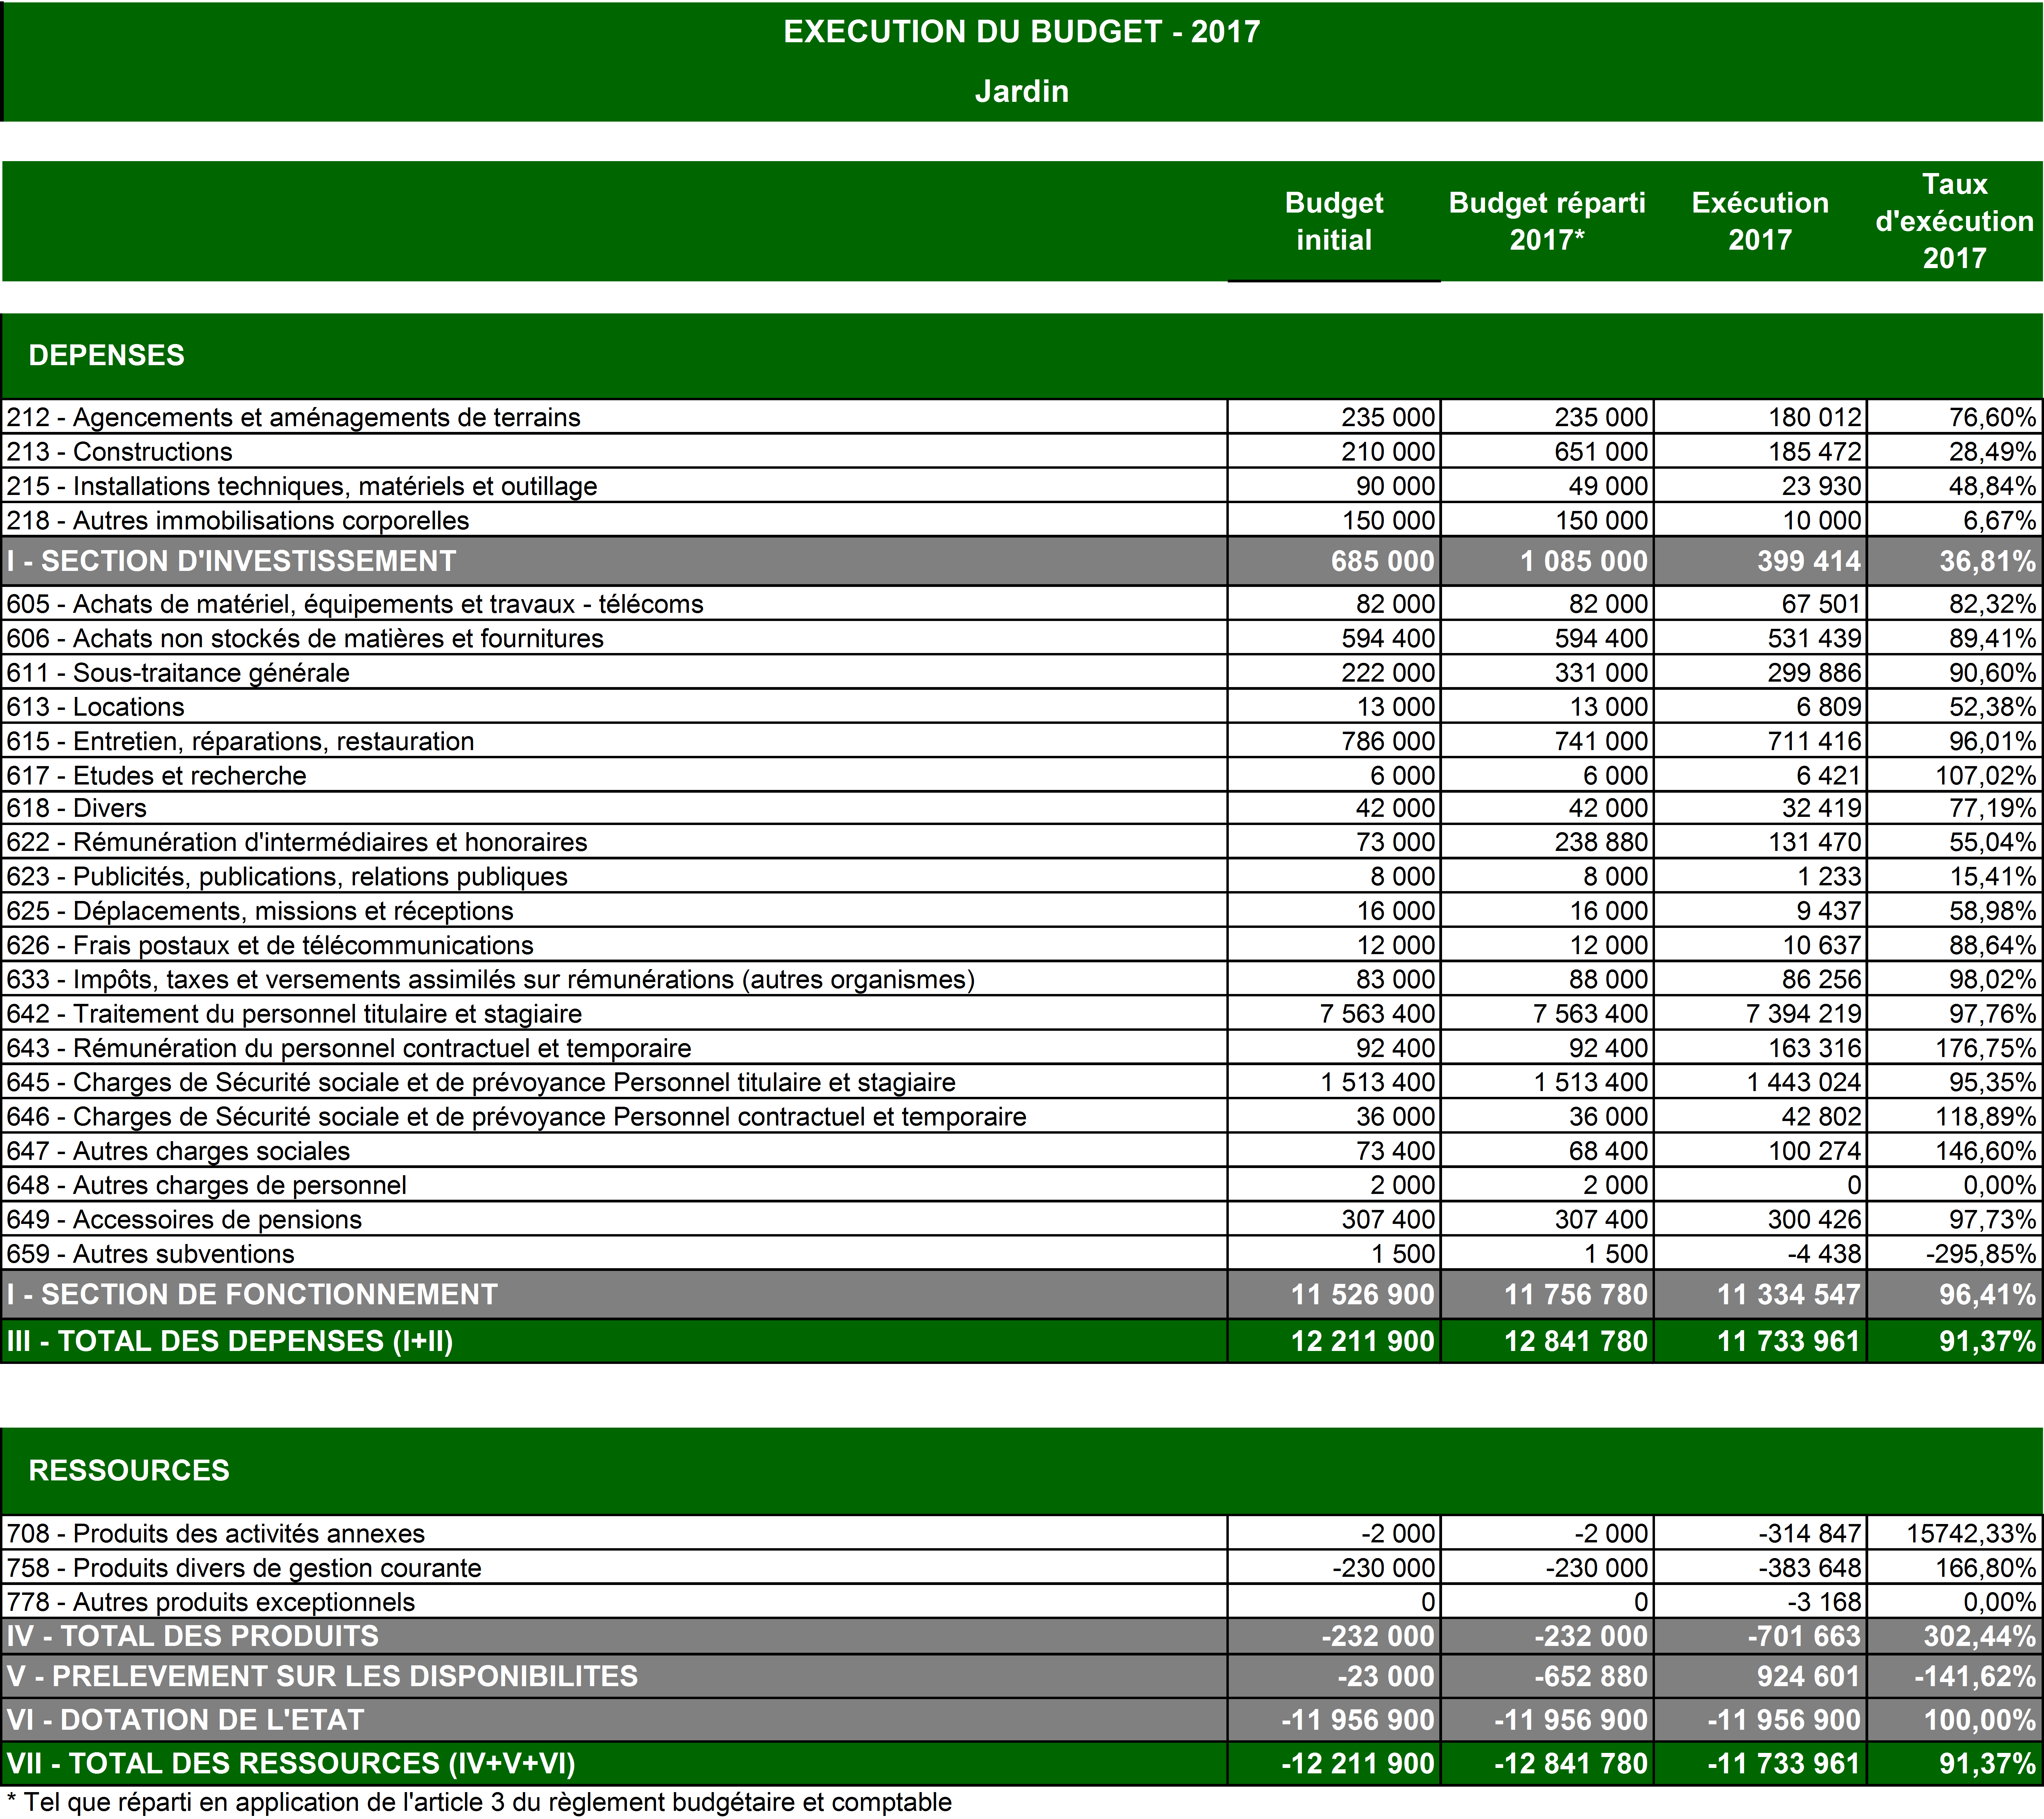This screenshot has height=1819, width=2044.
Task: Click 'VII - TOTAL DES RESSOURCES (IV+V+VI)' row
Action: [291, 1763]
